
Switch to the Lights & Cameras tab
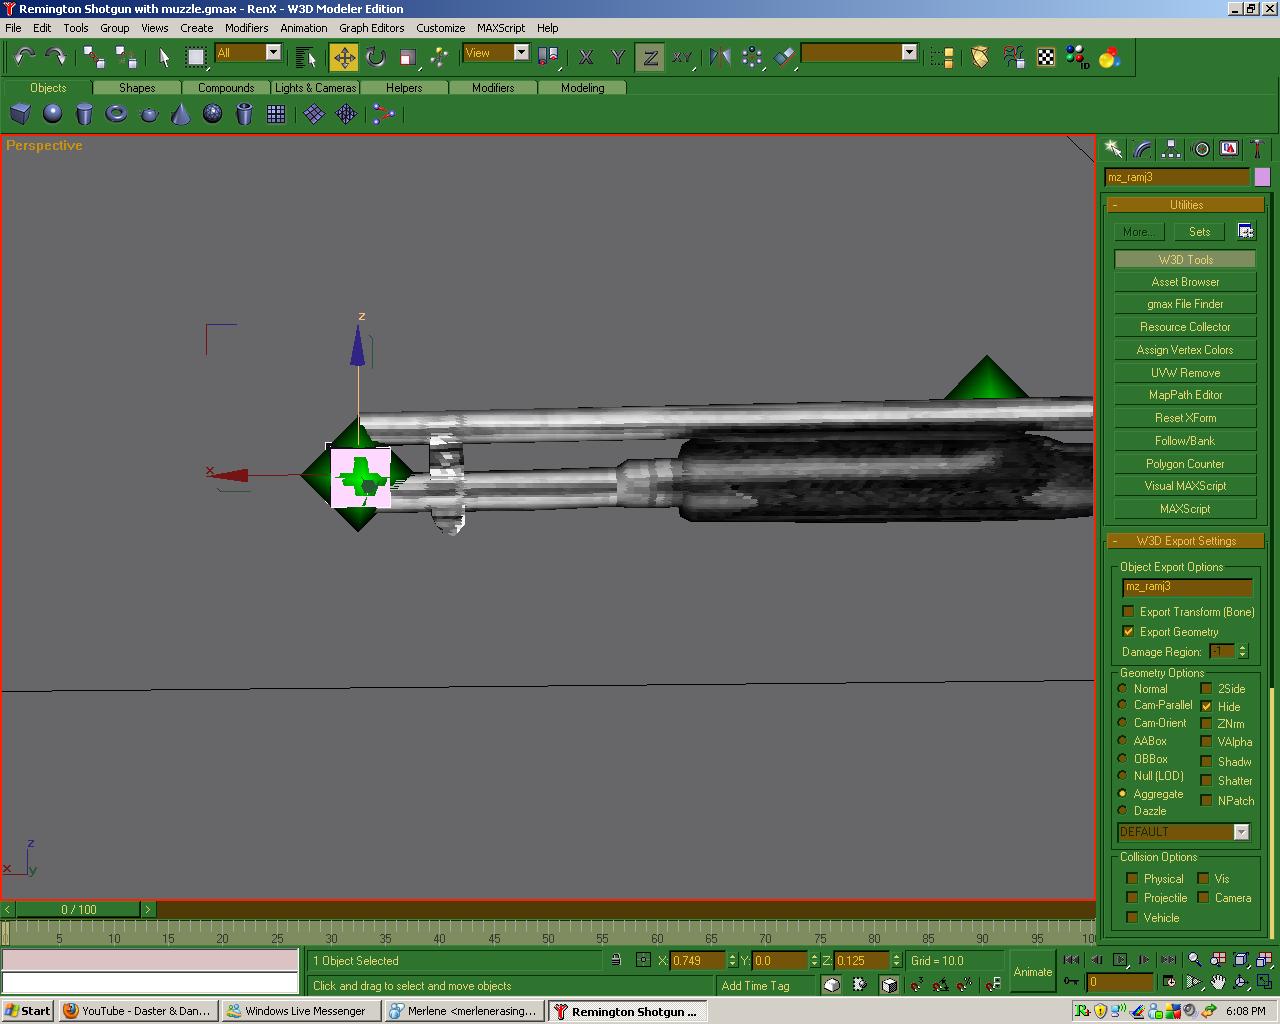[315, 88]
